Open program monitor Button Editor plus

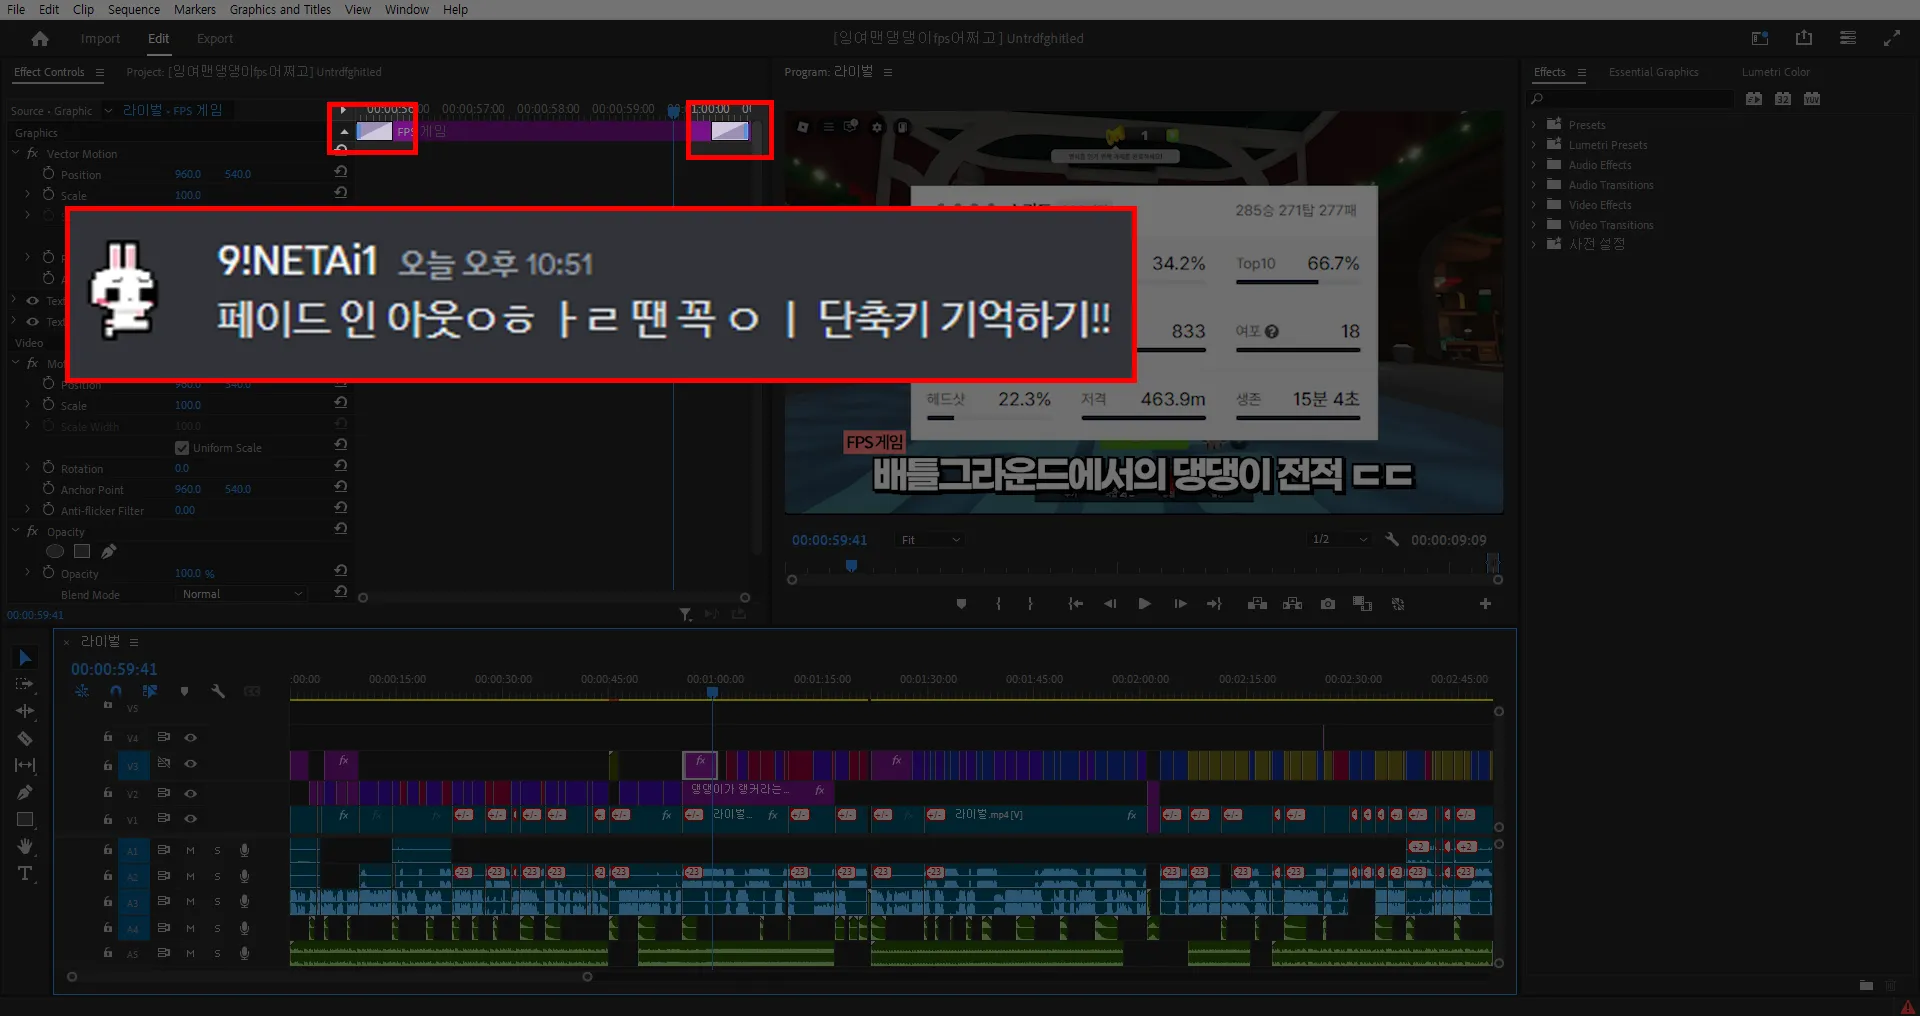[1485, 604]
